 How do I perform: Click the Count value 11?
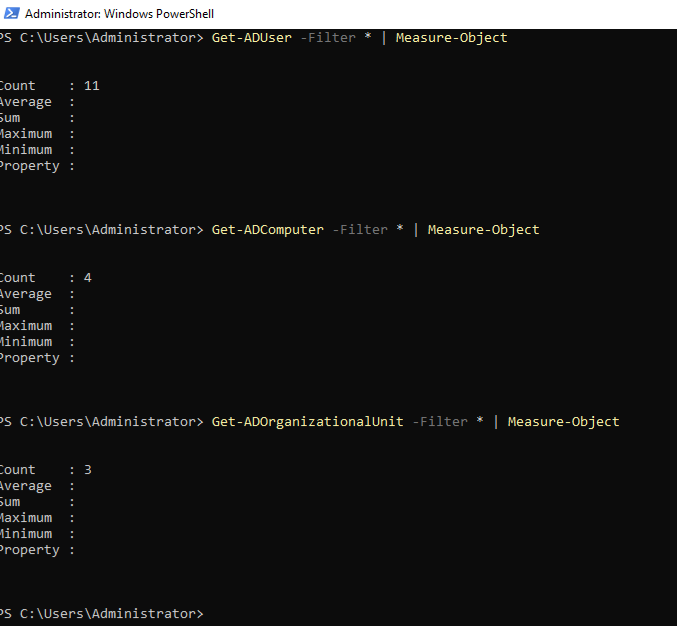(x=92, y=85)
